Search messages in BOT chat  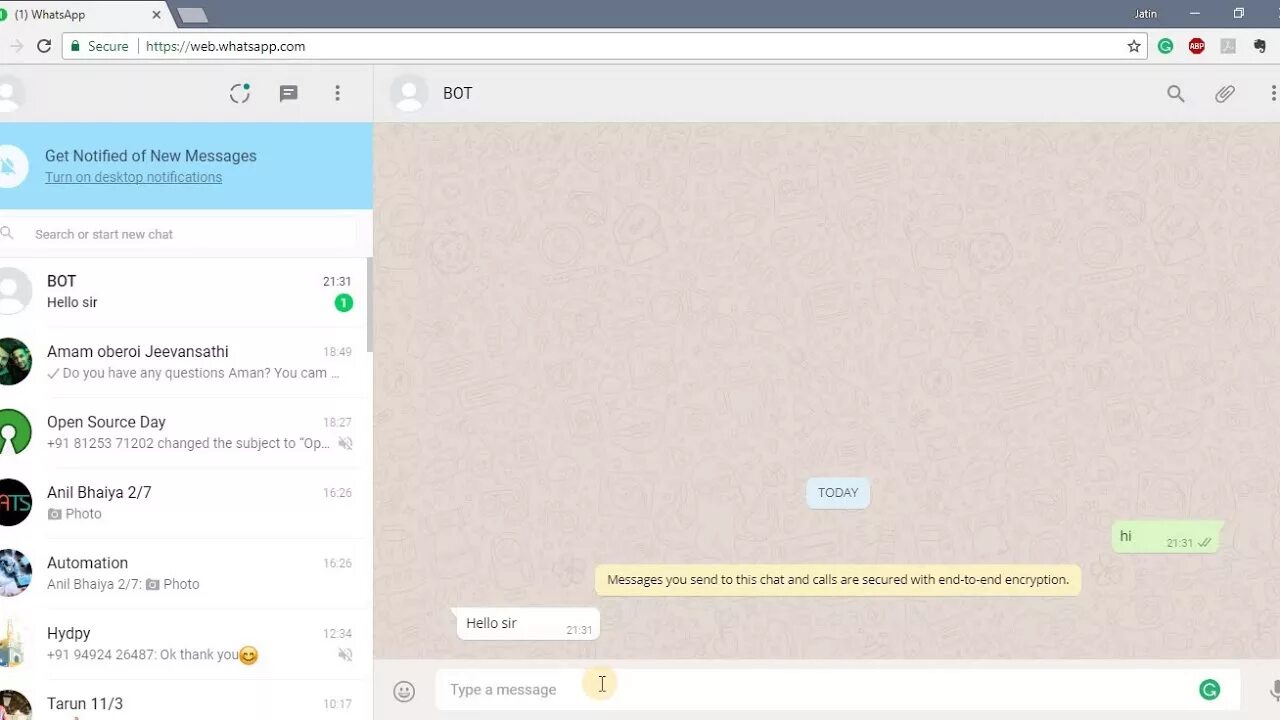click(x=1176, y=93)
